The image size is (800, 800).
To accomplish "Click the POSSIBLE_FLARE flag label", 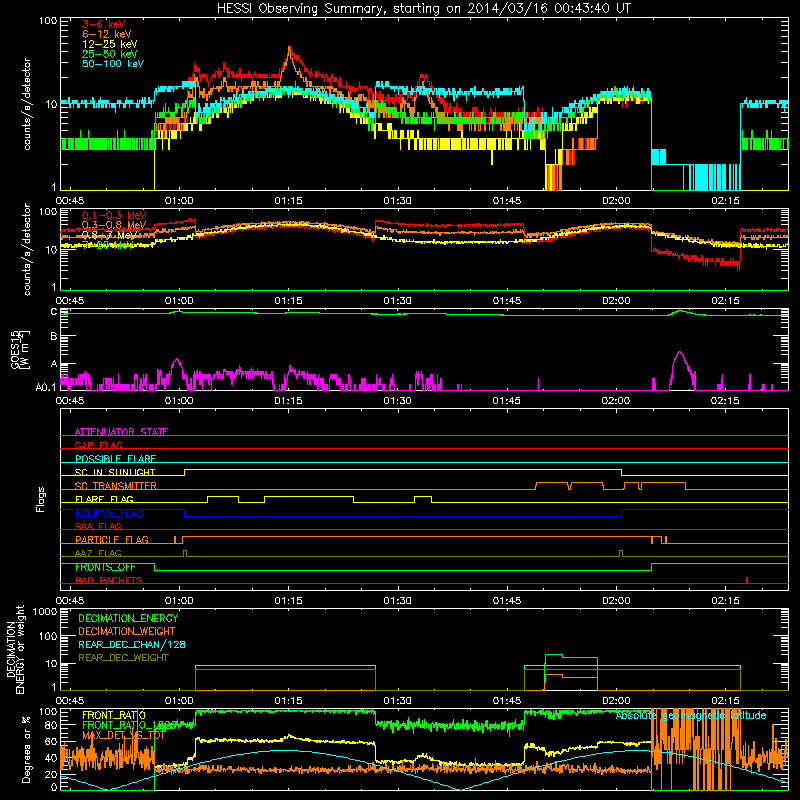I will coord(115,459).
